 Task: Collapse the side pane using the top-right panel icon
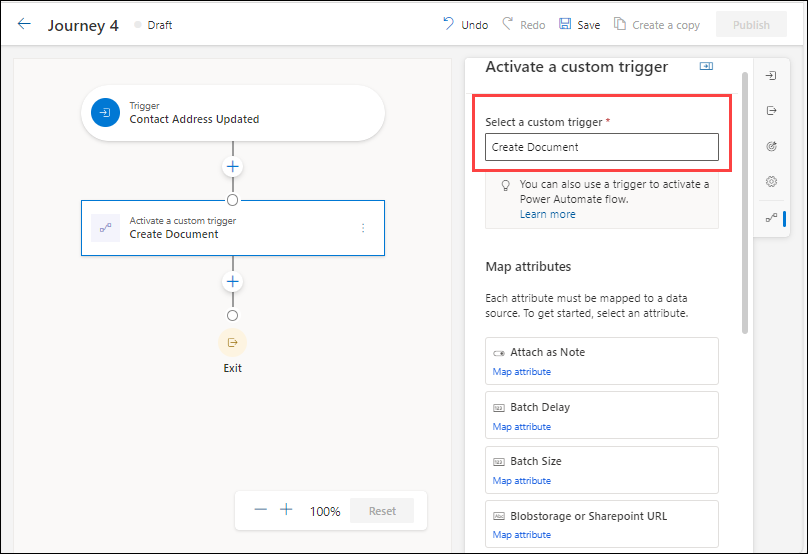tap(706, 66)
